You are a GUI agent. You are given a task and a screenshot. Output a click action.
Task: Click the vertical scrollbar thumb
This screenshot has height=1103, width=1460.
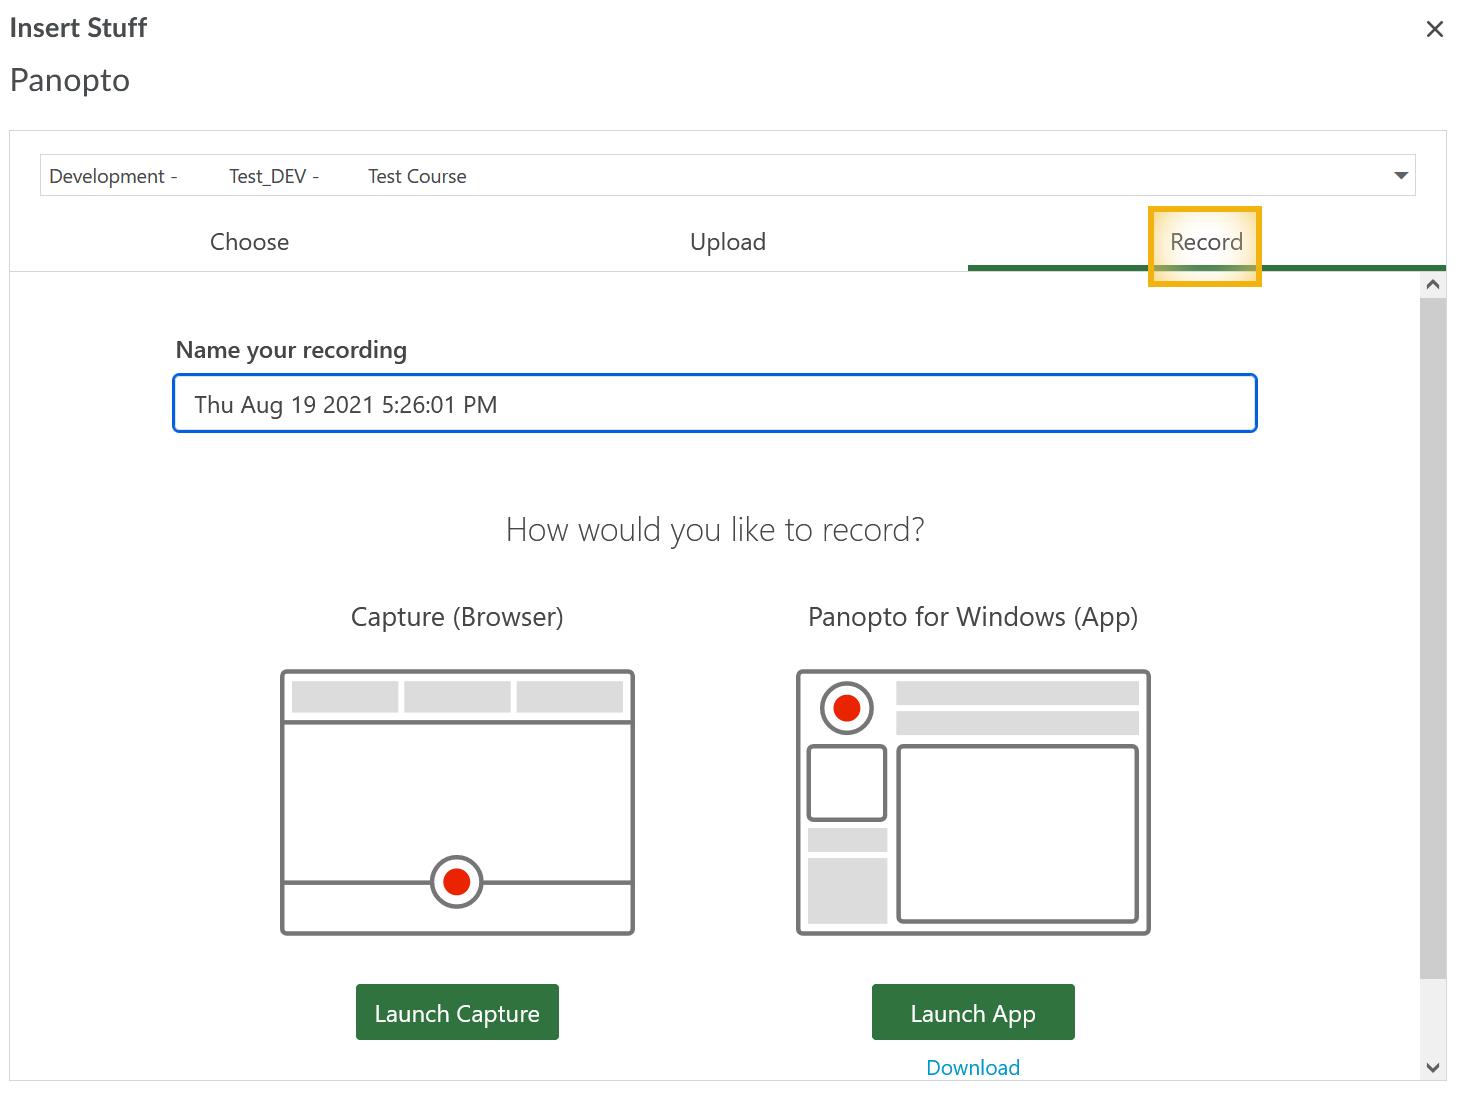1432,637
